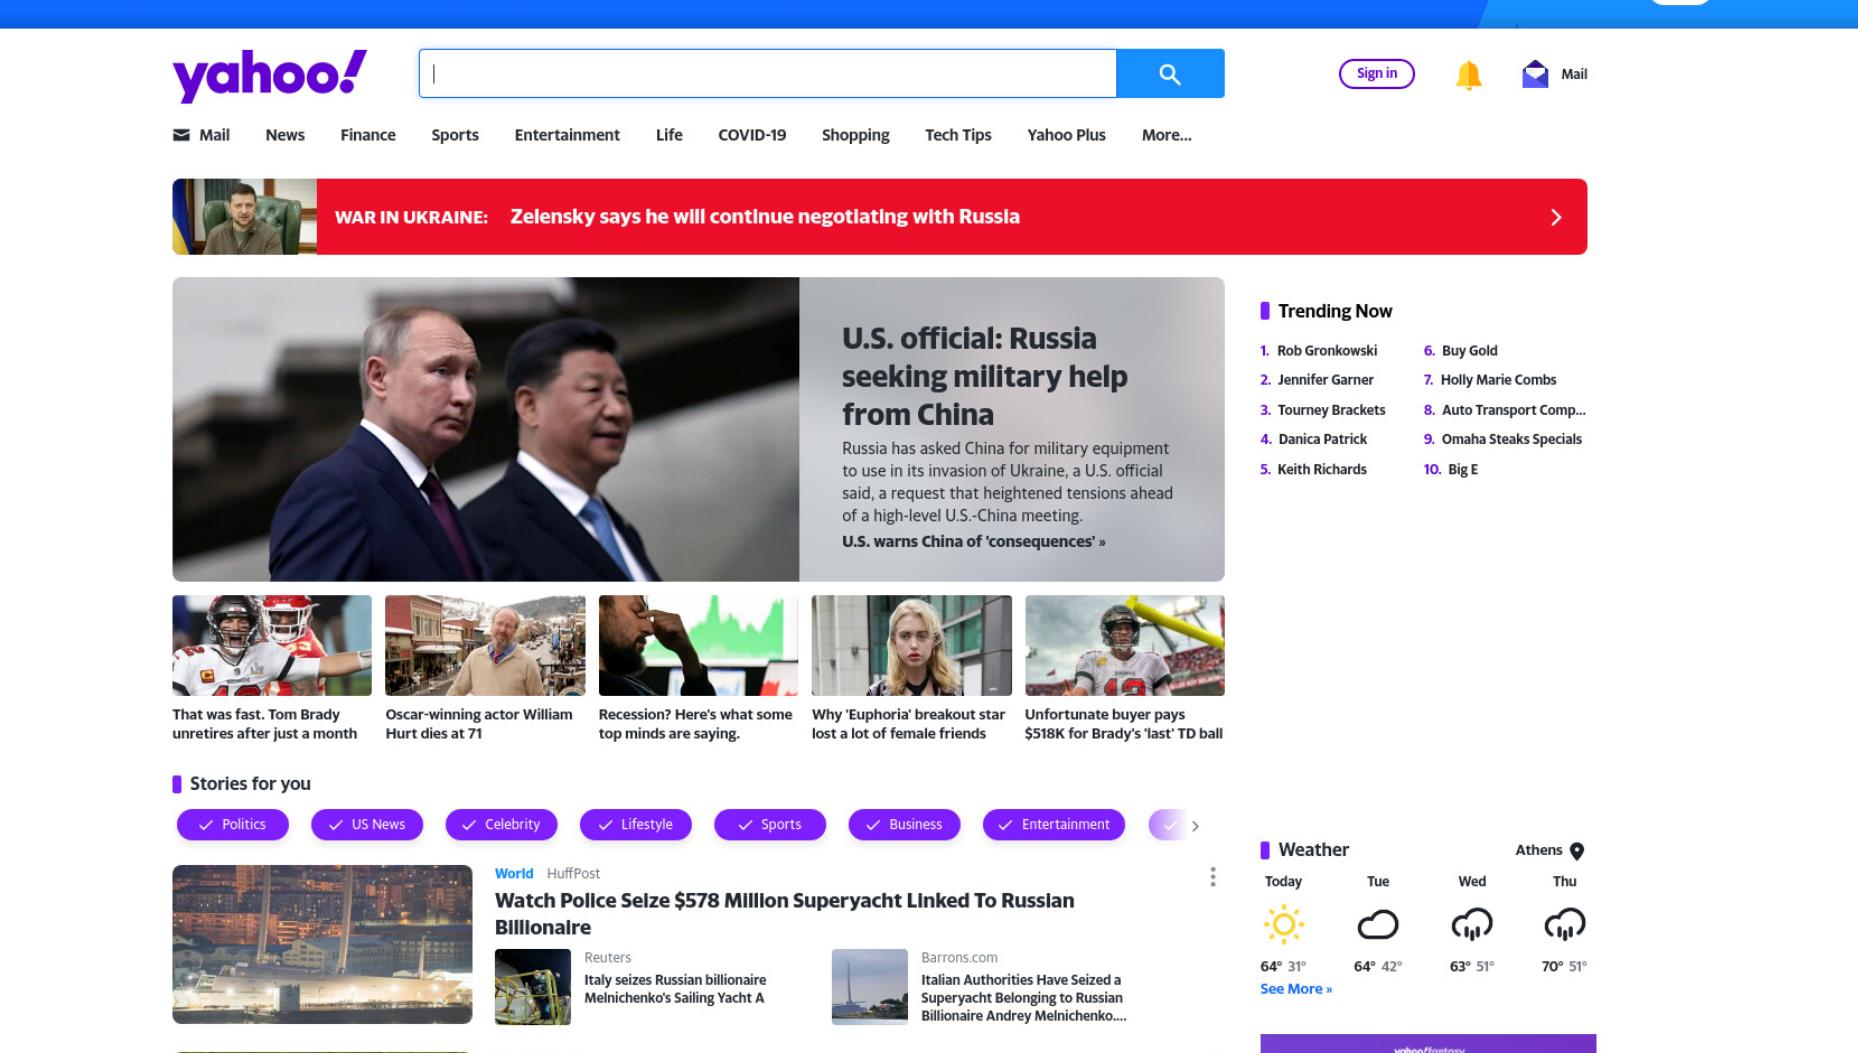Toggle the Celebrity topic chip
The height and width of the screenshot is (1053, 1858).
point(501,825)
